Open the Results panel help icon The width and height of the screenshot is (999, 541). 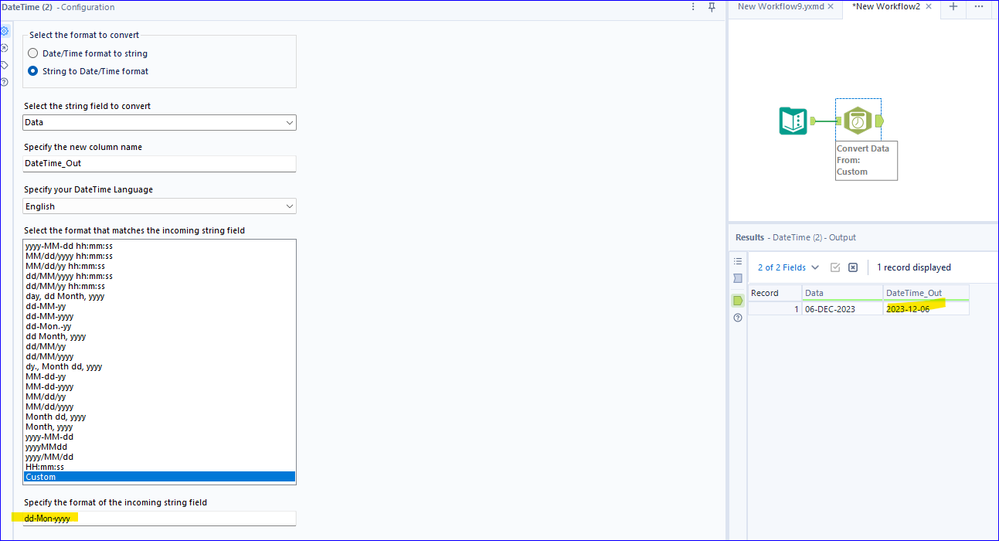pos(738,317)
